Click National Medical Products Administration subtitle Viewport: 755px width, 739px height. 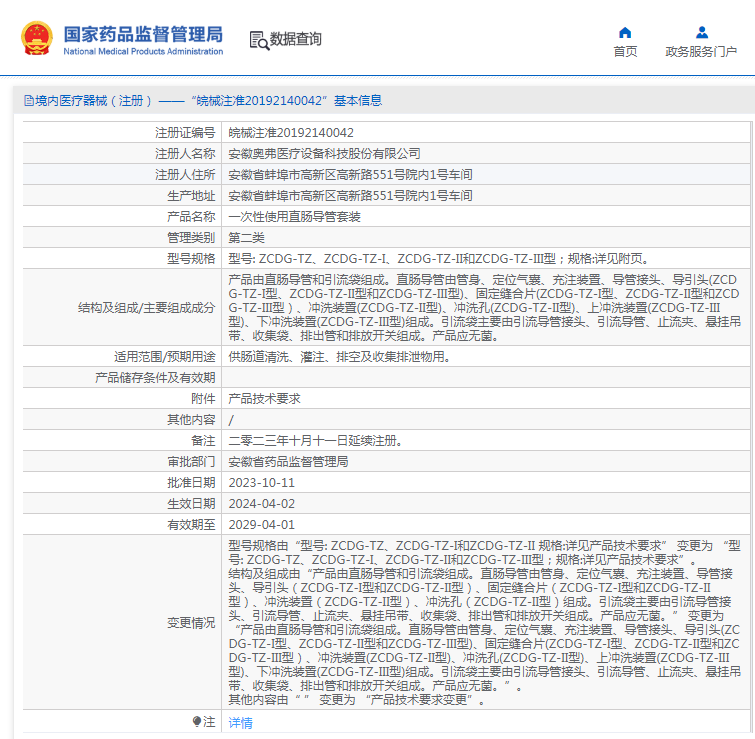143,52
